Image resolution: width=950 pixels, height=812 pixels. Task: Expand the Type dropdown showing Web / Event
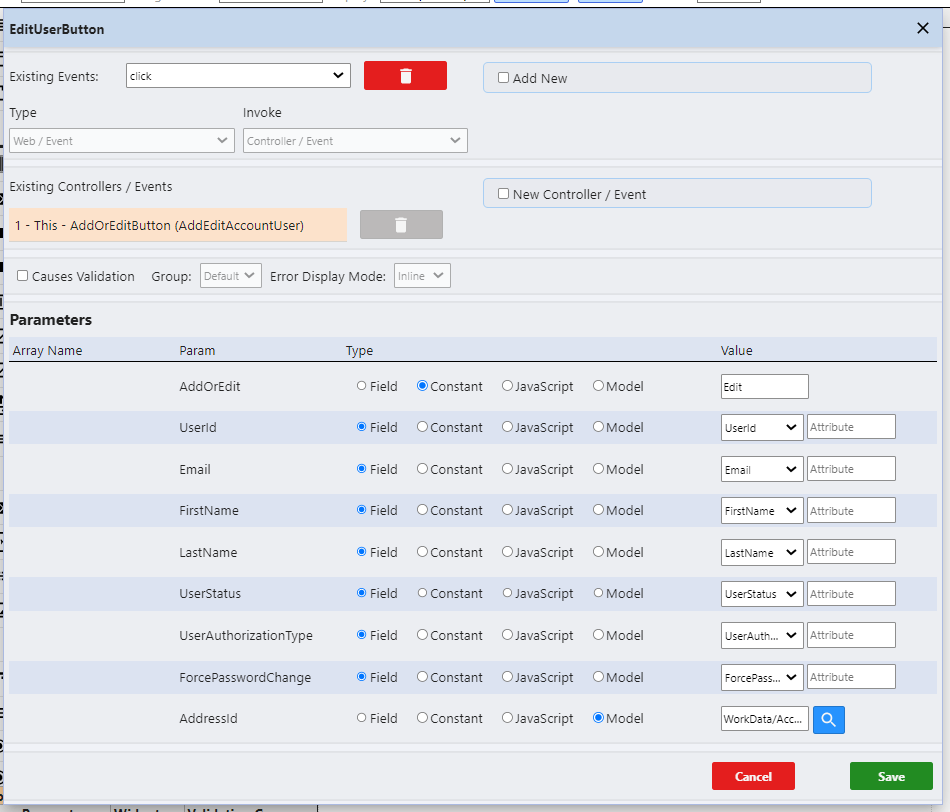[x=122, y=141]
